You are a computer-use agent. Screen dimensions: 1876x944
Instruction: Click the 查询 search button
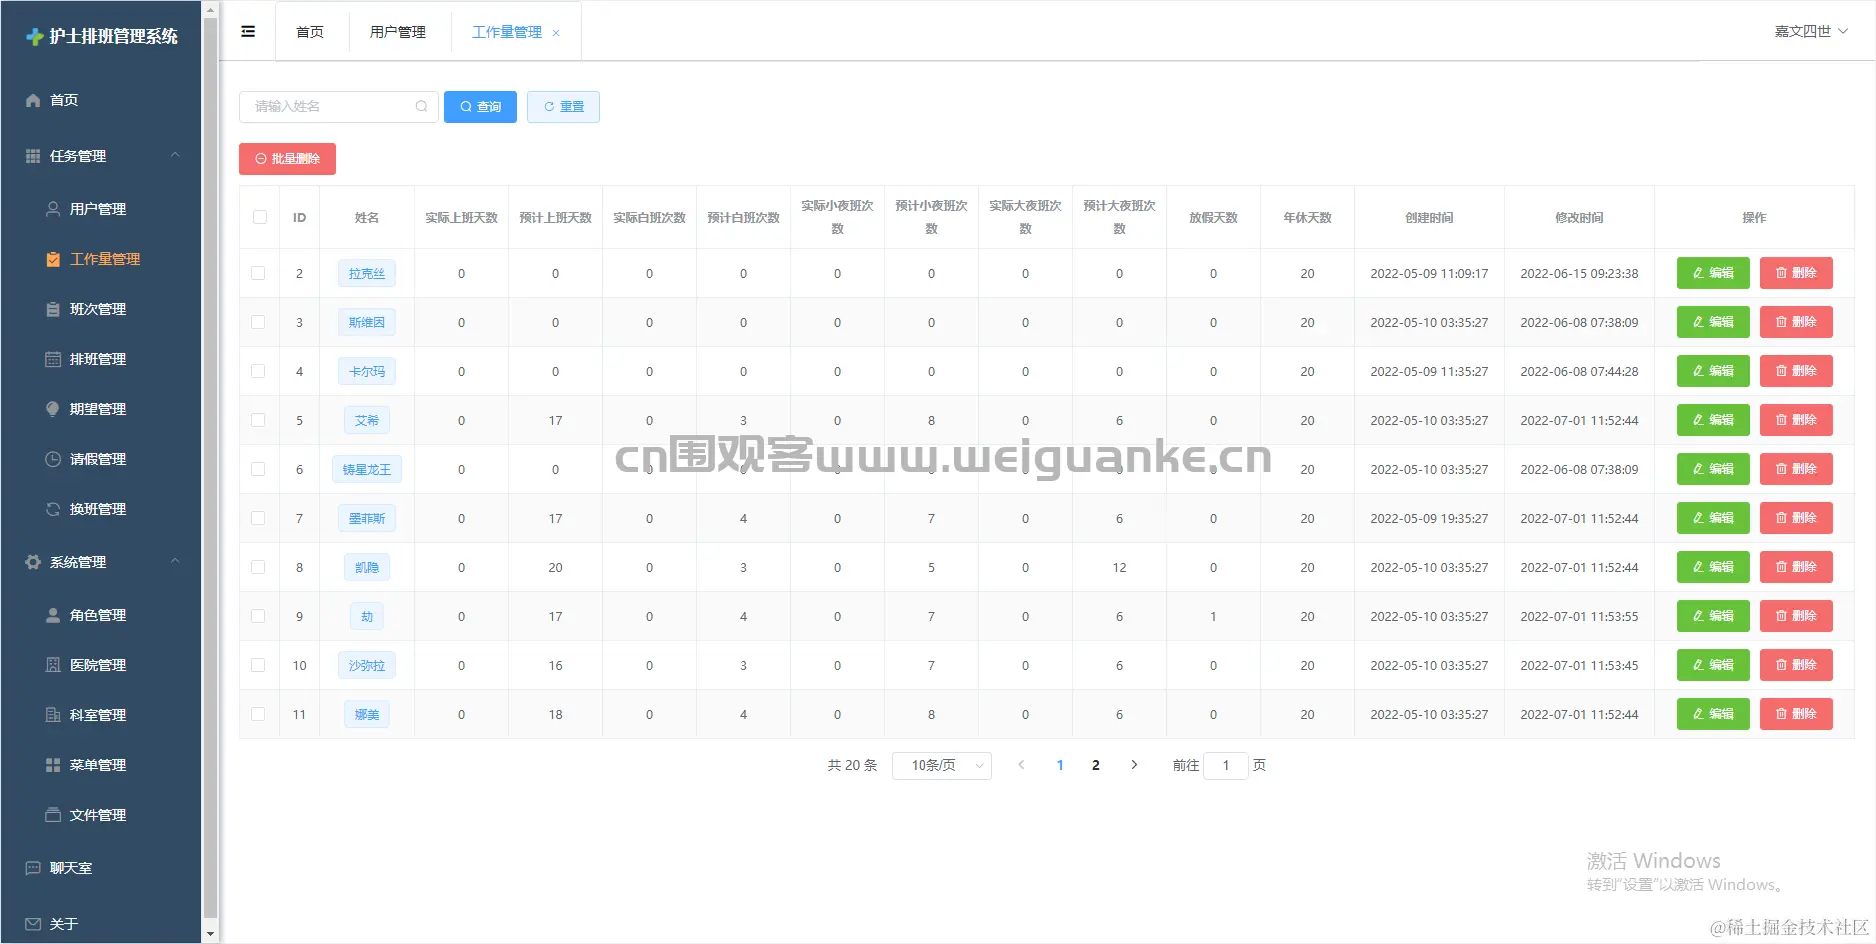click(x=480, y=107)
